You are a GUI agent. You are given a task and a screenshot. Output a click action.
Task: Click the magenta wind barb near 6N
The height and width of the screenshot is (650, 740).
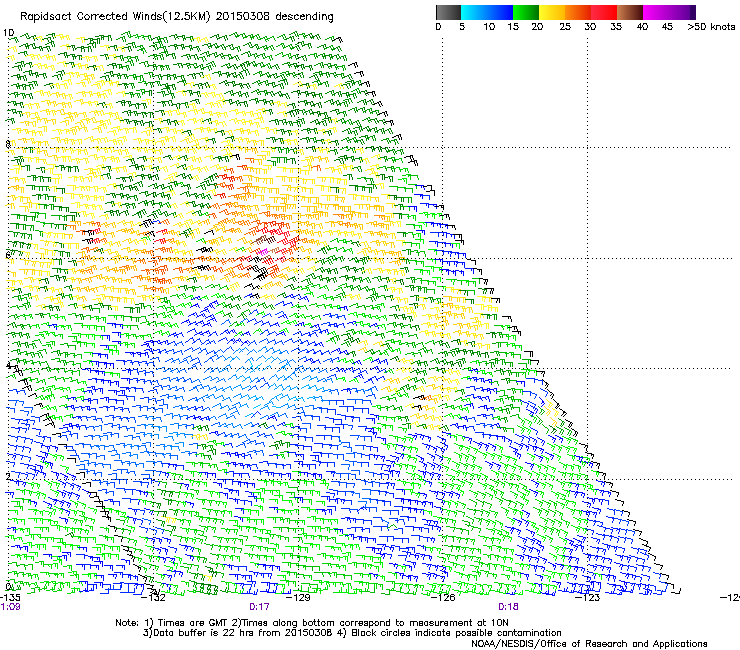tap(263, 252)
